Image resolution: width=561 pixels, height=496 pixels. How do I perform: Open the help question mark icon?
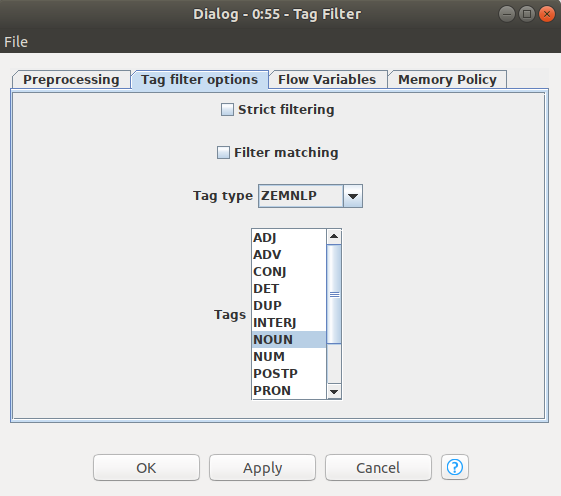[454, 467]
